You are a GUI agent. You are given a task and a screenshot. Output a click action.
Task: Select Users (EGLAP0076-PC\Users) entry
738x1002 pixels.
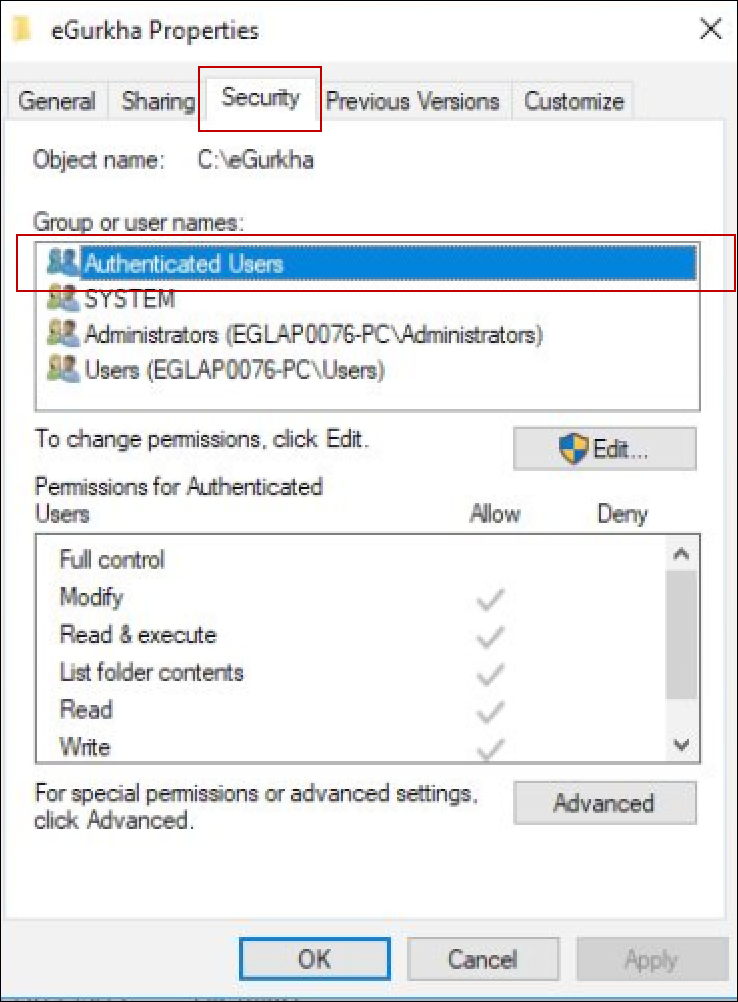pos(234,370)
